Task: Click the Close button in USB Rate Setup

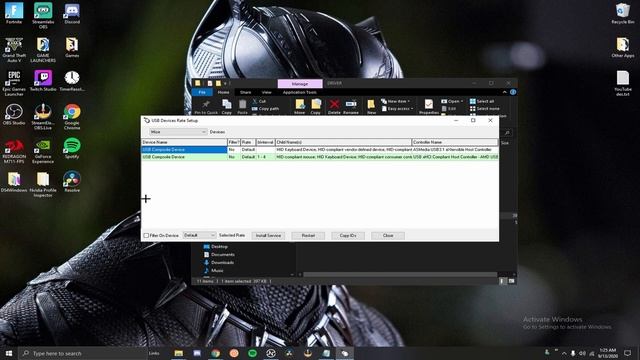Action: pos(388,236)
